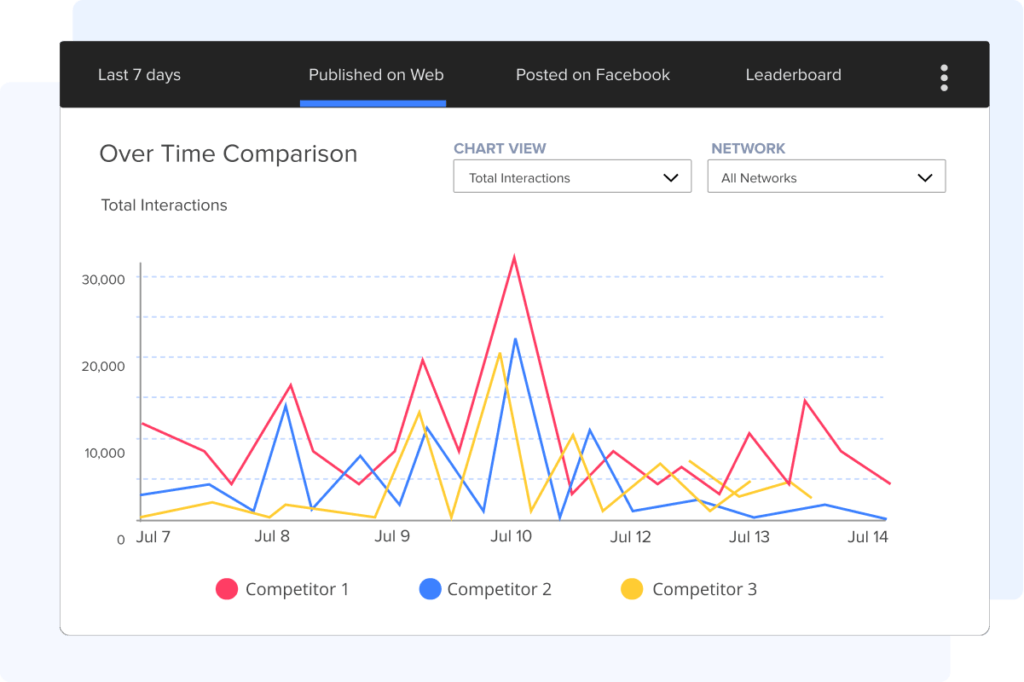Switch to the Last 7 days tab
Viewport: 1024px width, 682px height.
coord(139,75)
